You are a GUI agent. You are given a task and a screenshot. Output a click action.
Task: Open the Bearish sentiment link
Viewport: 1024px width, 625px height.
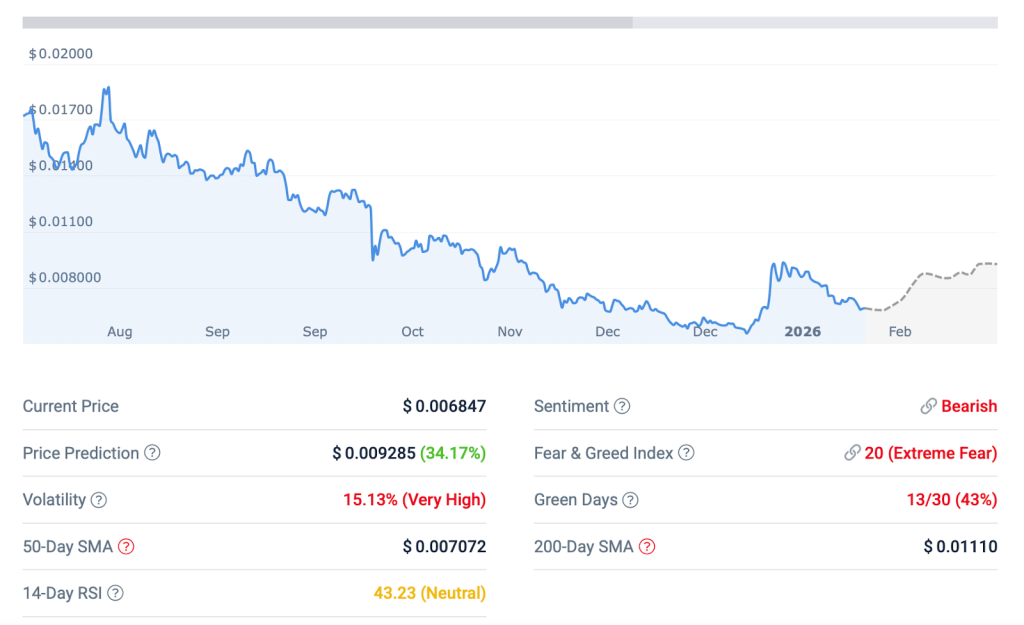tap(969, 406)
